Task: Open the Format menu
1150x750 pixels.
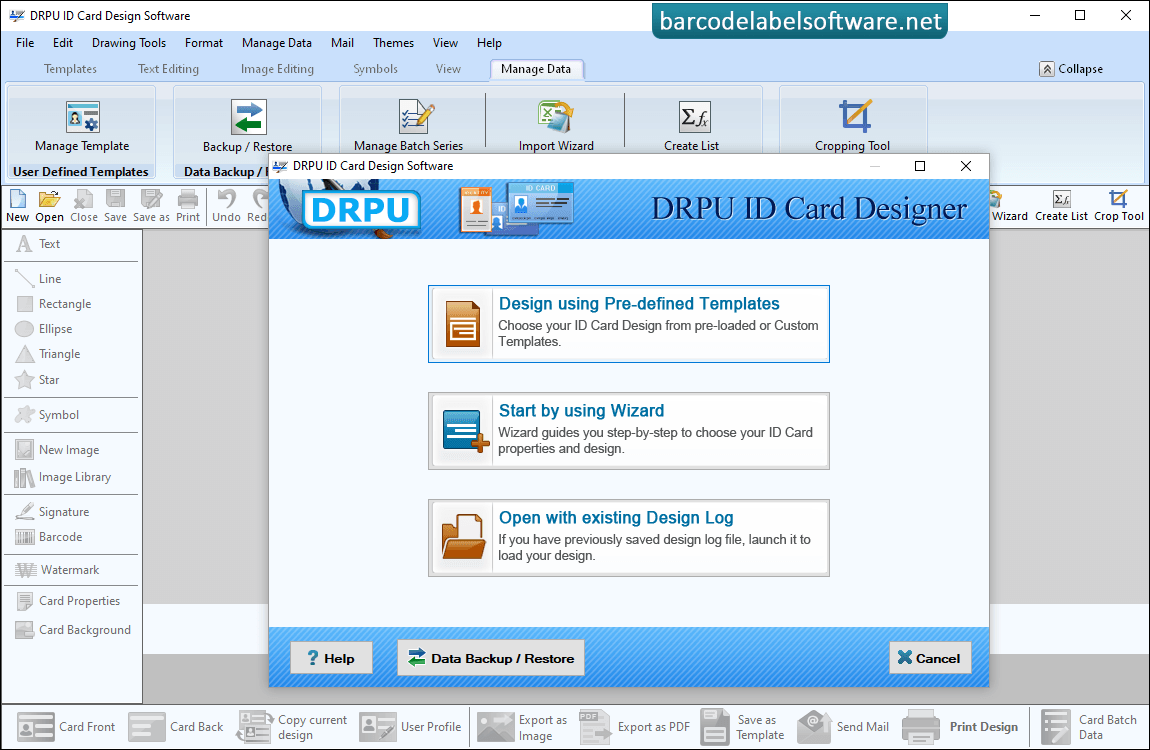Action: [204, 43]
